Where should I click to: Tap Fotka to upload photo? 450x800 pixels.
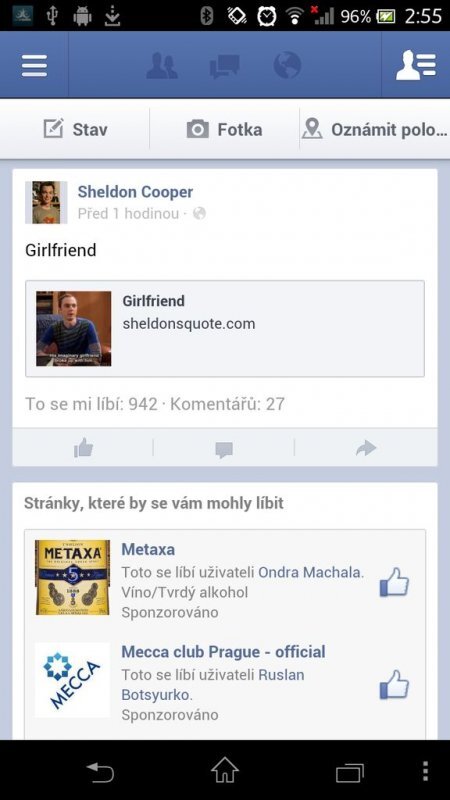pos(224,130)
